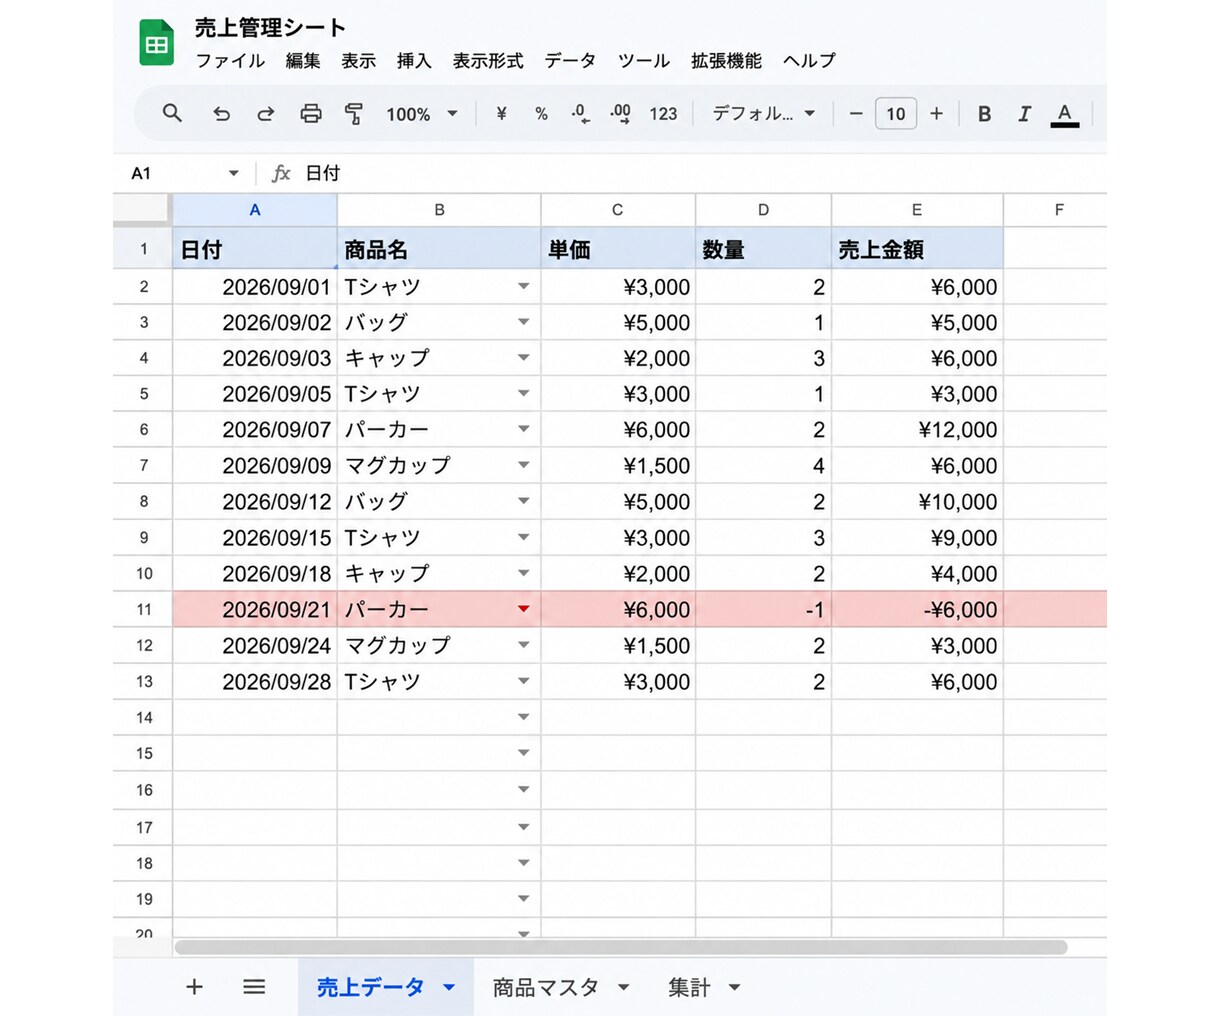The width and height of the screenshot is (1220, 1016).
Task: Open product dropdown in row 3 バッグ
Action: [x=523, y=322]
